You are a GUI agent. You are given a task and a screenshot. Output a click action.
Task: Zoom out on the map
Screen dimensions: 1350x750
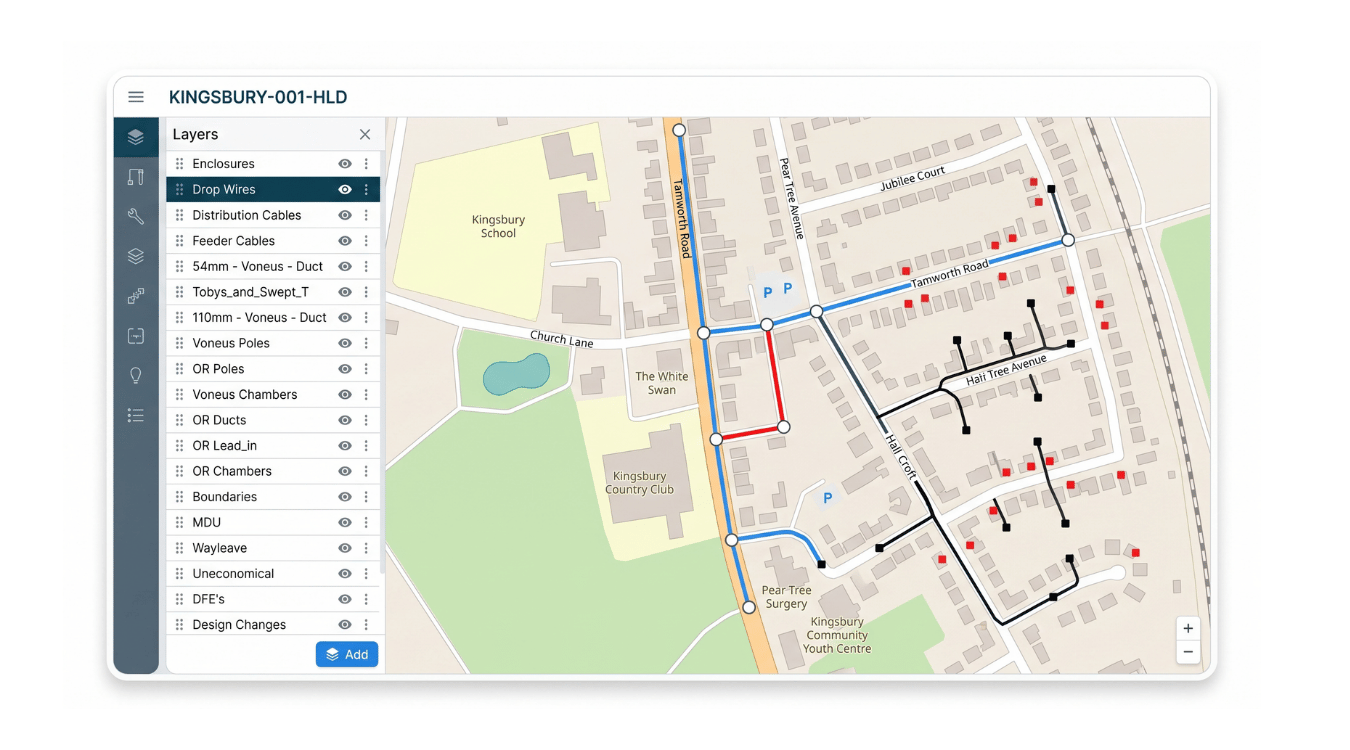(x=1188, y=652)
